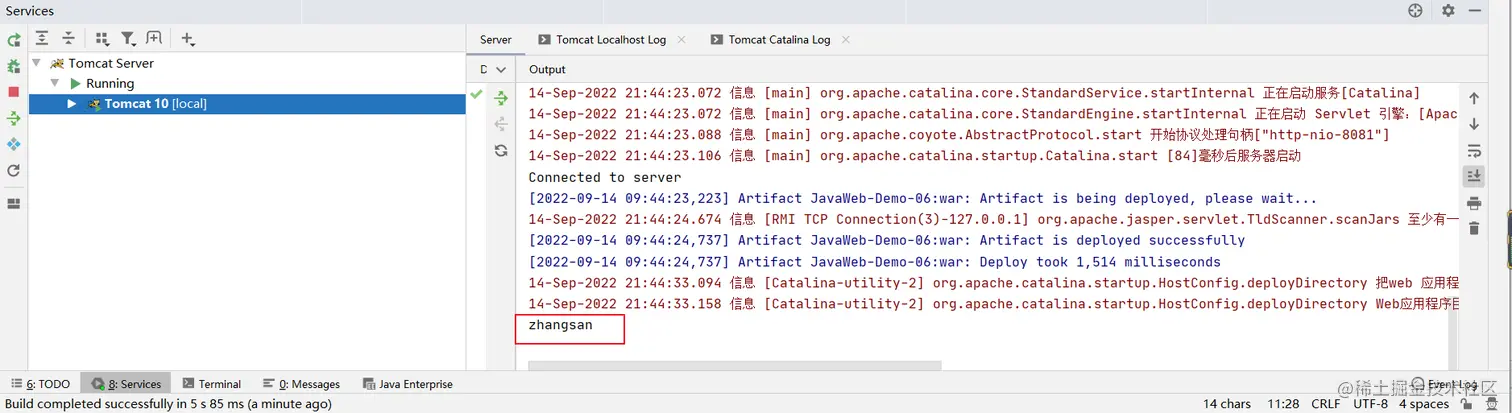This screenshot has height=413, width=1512.
Task: Click the Connected to server line
Action: pyautogui.click(x=605, y=177)
